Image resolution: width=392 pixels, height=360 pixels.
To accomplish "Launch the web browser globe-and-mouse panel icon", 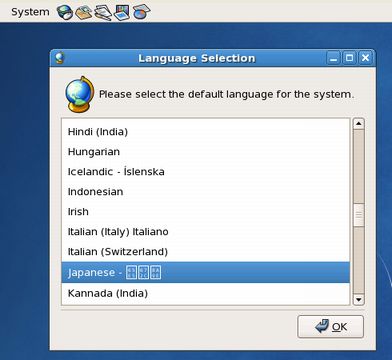I will coord(65,13).
